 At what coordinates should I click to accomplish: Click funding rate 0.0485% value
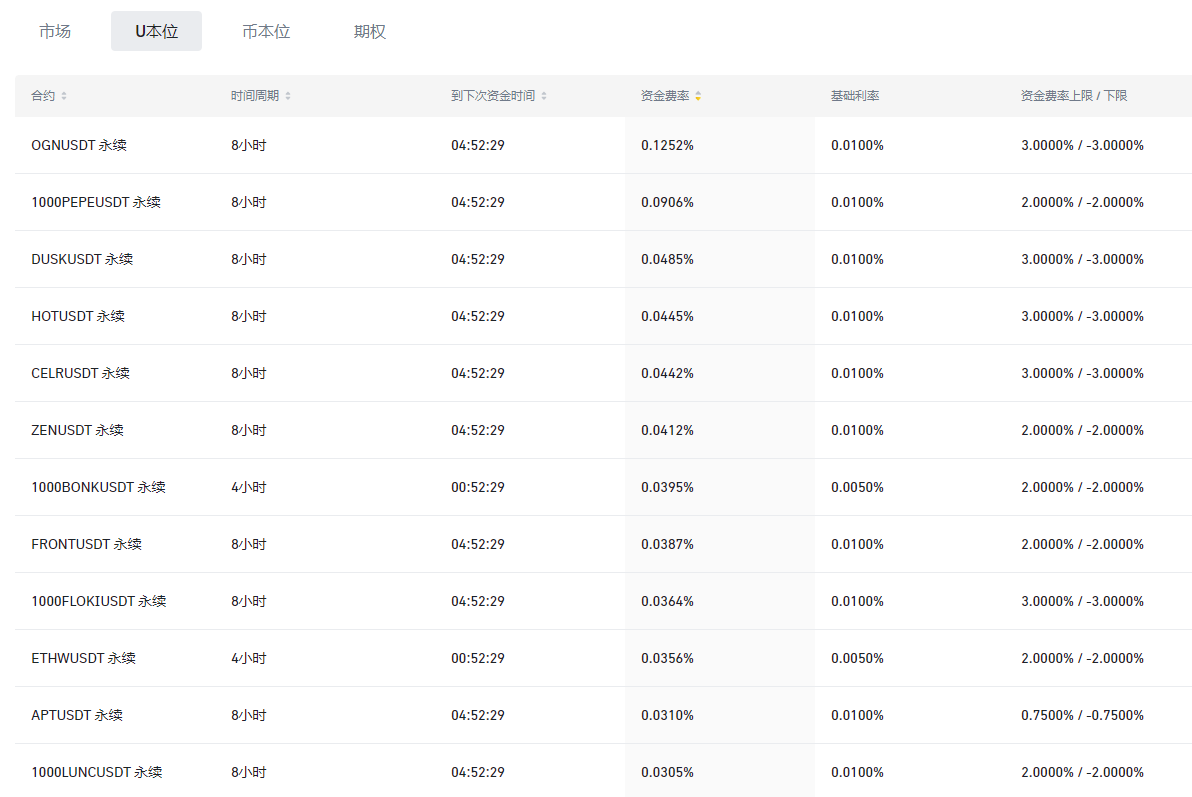tap(667, 259)
